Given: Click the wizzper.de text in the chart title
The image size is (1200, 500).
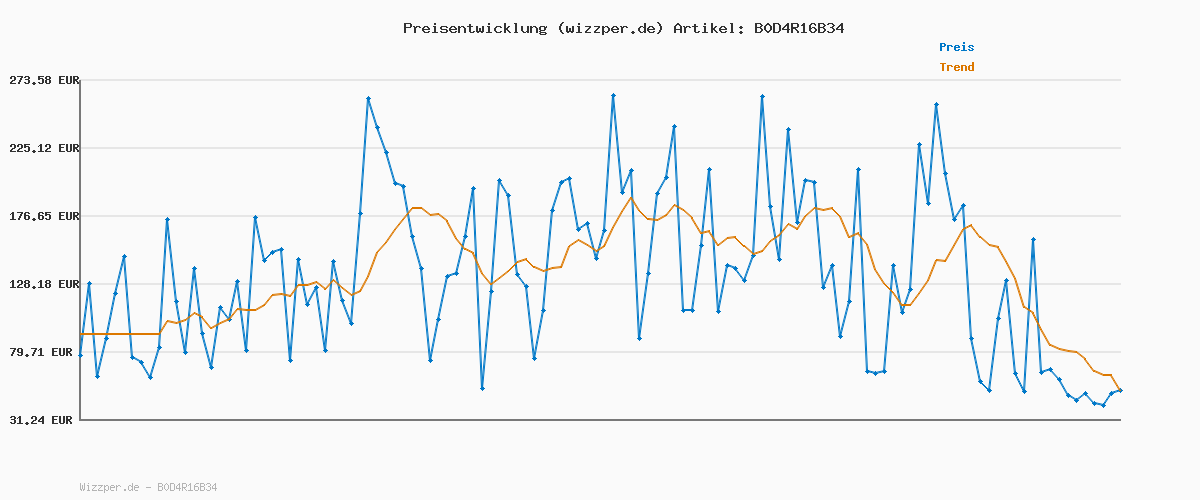Looking at the screenshot, I should (x=610, y=28).
